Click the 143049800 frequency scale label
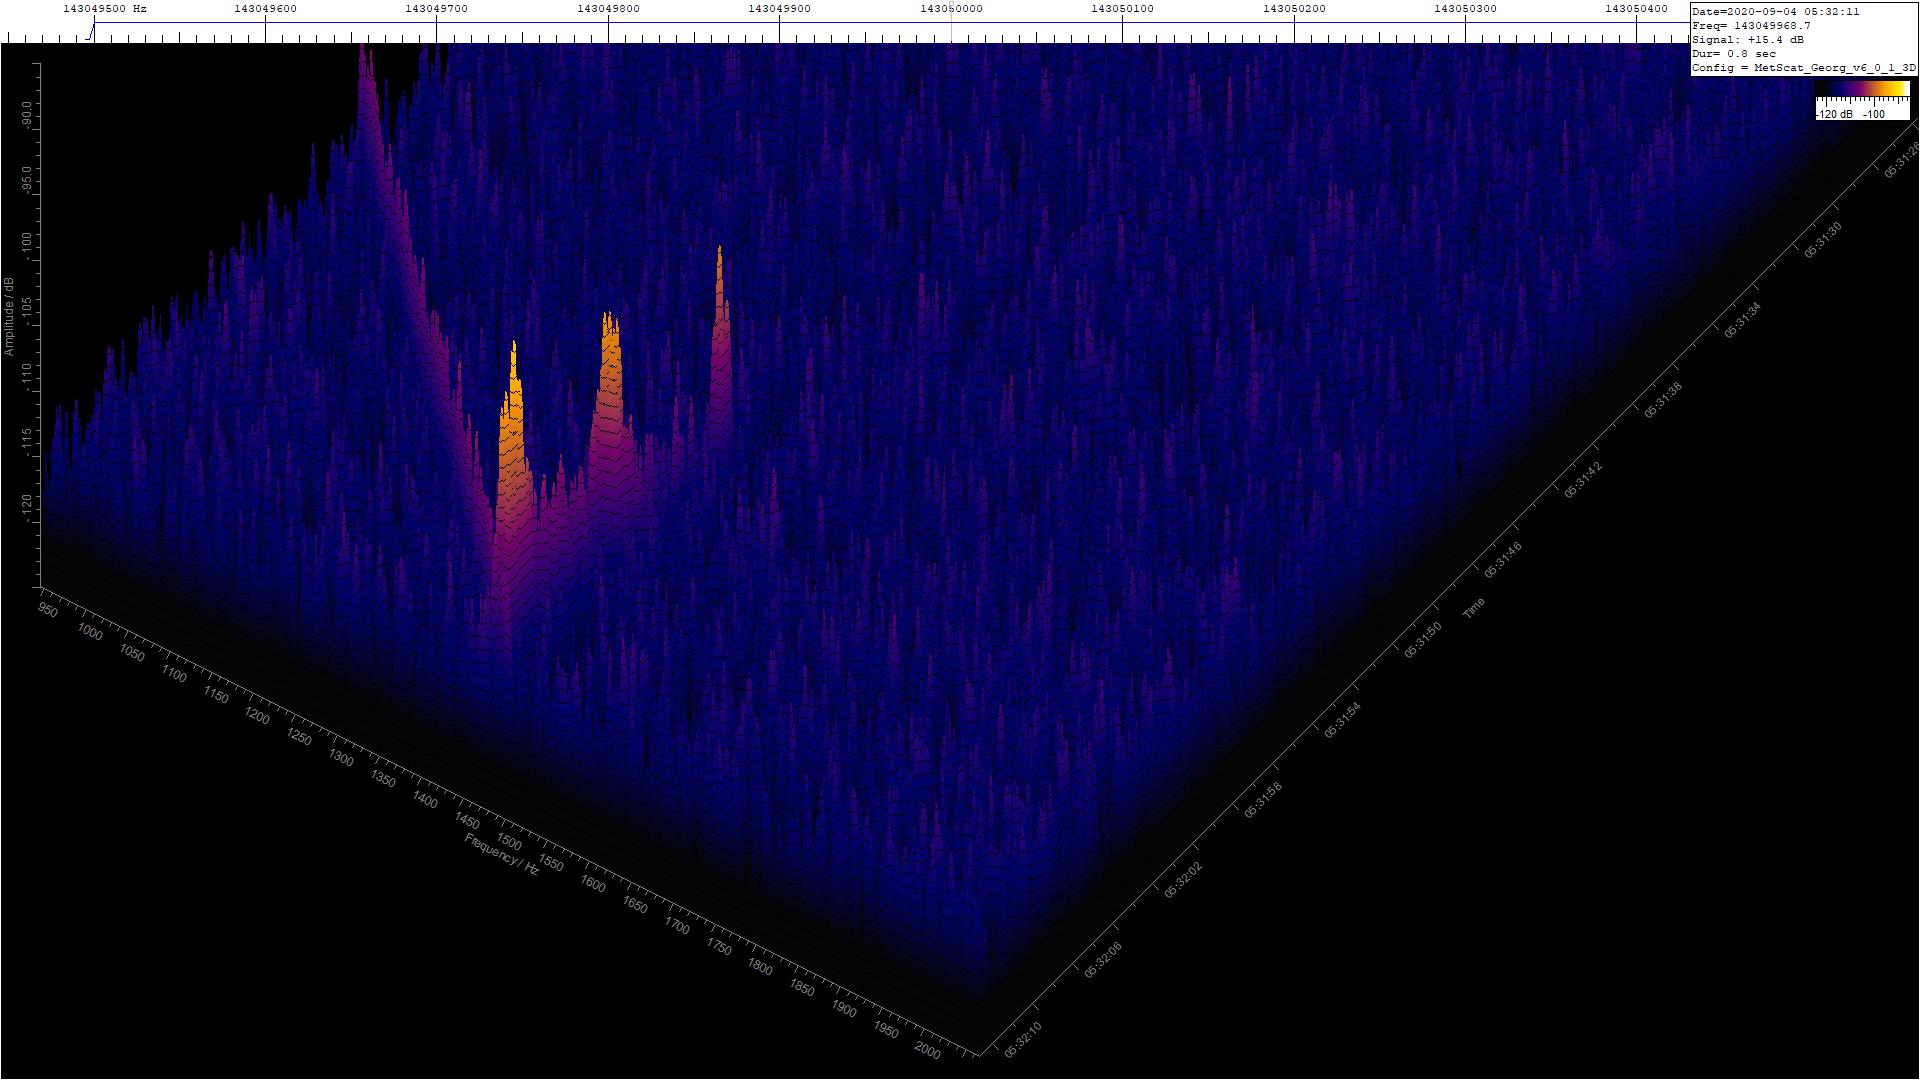The image size is (1920, 1080). point(608,9)
